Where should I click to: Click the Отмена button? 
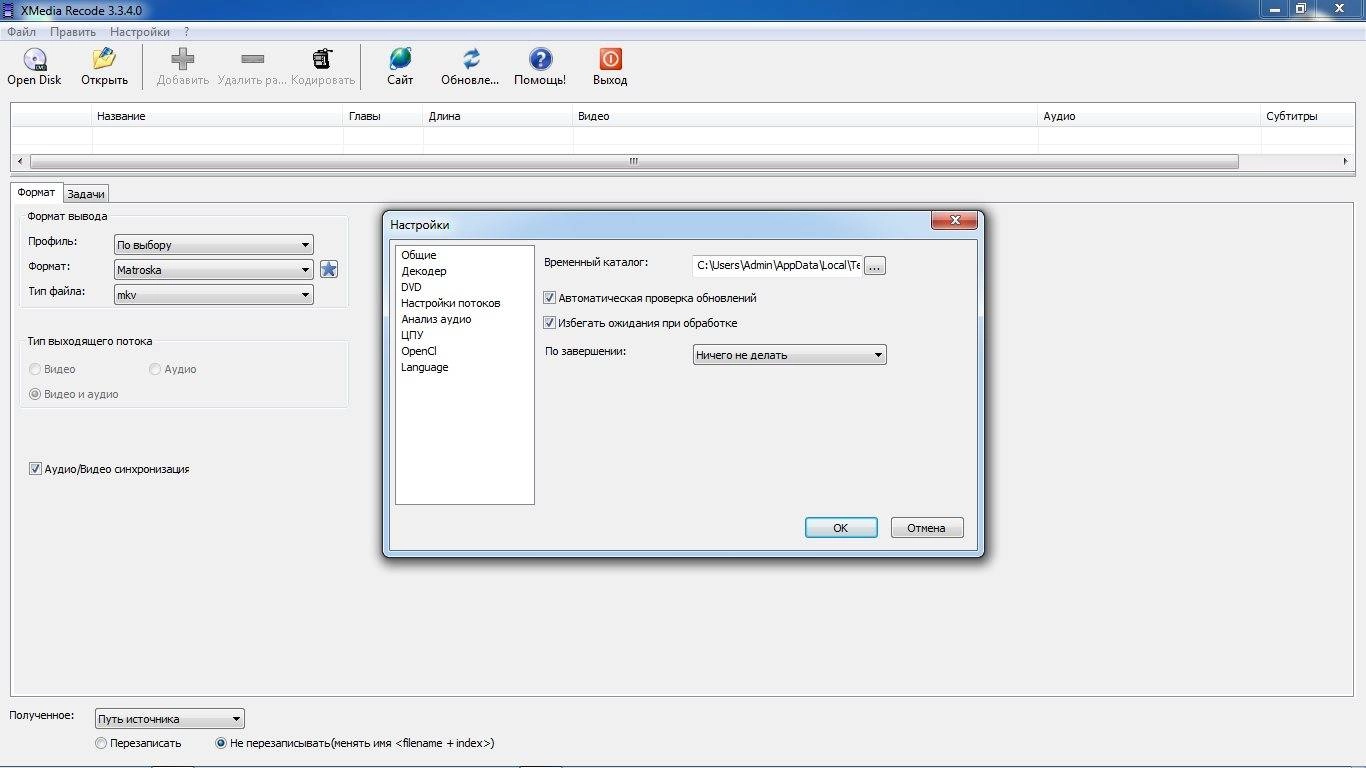click(x=927, y=528)
